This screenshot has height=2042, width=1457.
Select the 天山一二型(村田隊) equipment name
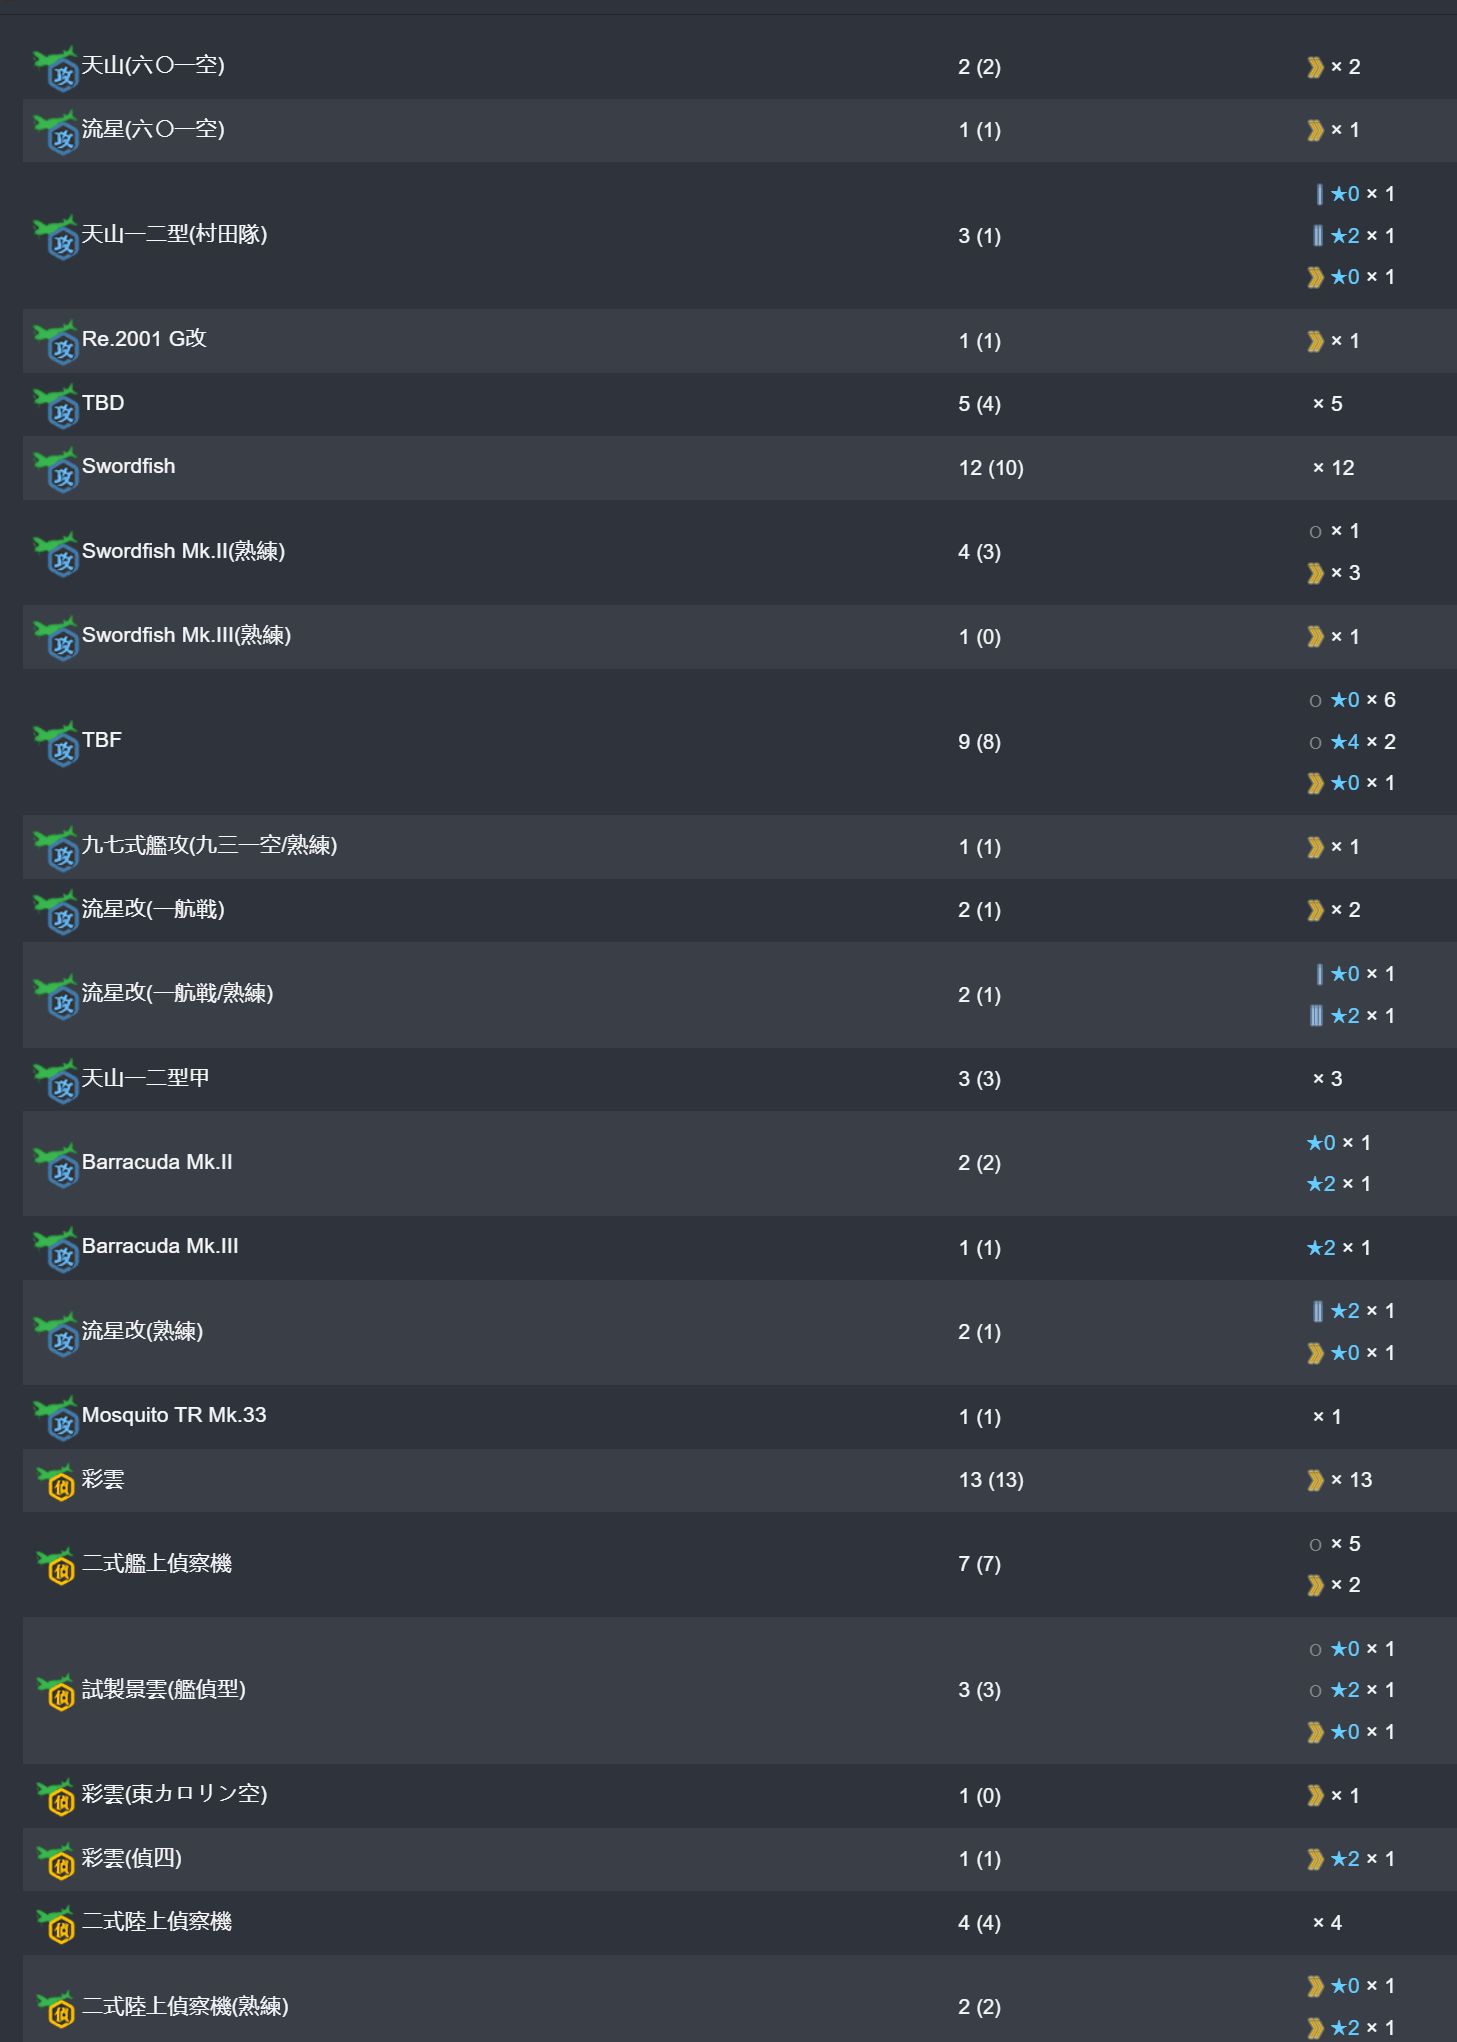(x=174, y=235)
